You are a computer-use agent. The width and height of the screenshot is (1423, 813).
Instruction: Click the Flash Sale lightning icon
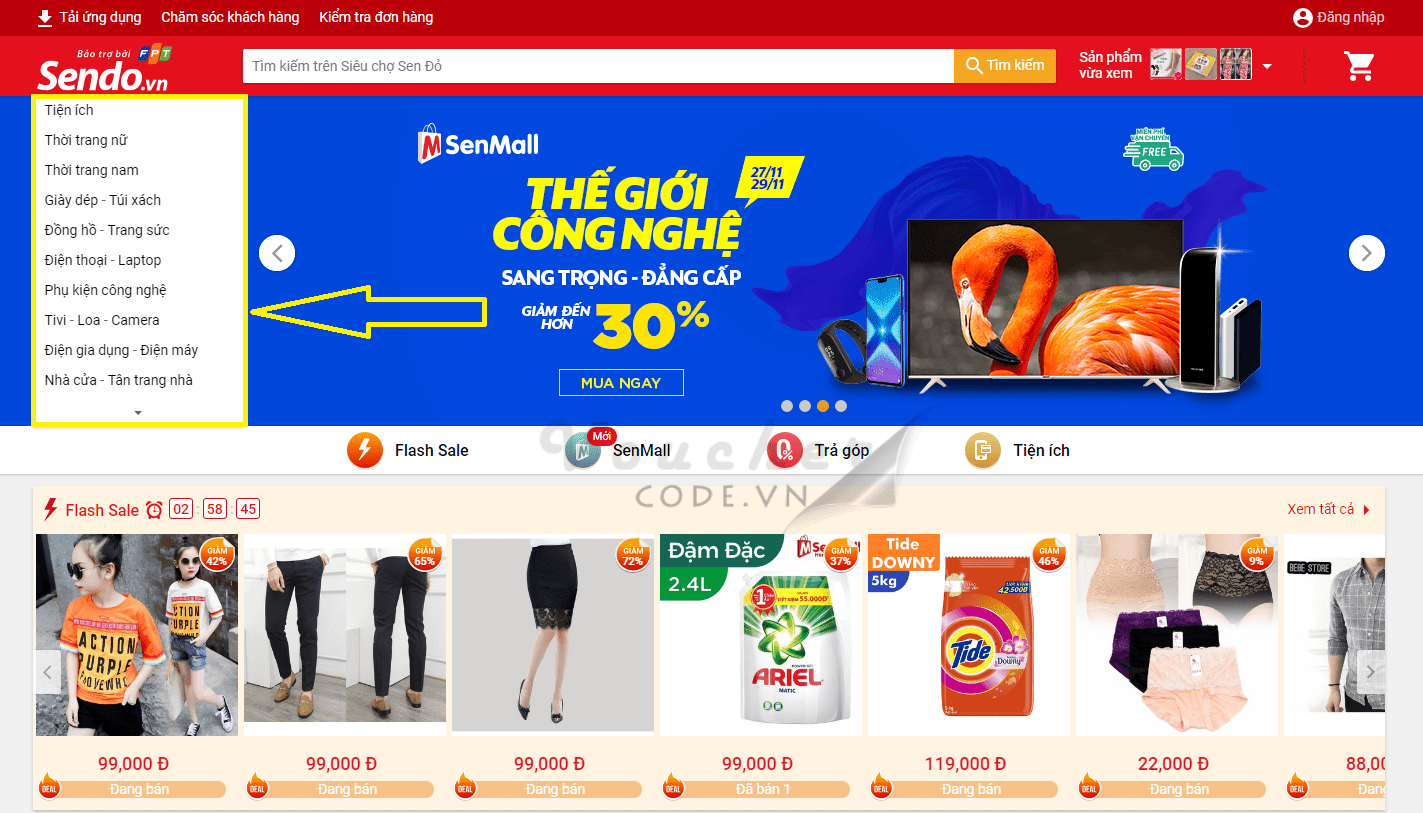point(365,450)
